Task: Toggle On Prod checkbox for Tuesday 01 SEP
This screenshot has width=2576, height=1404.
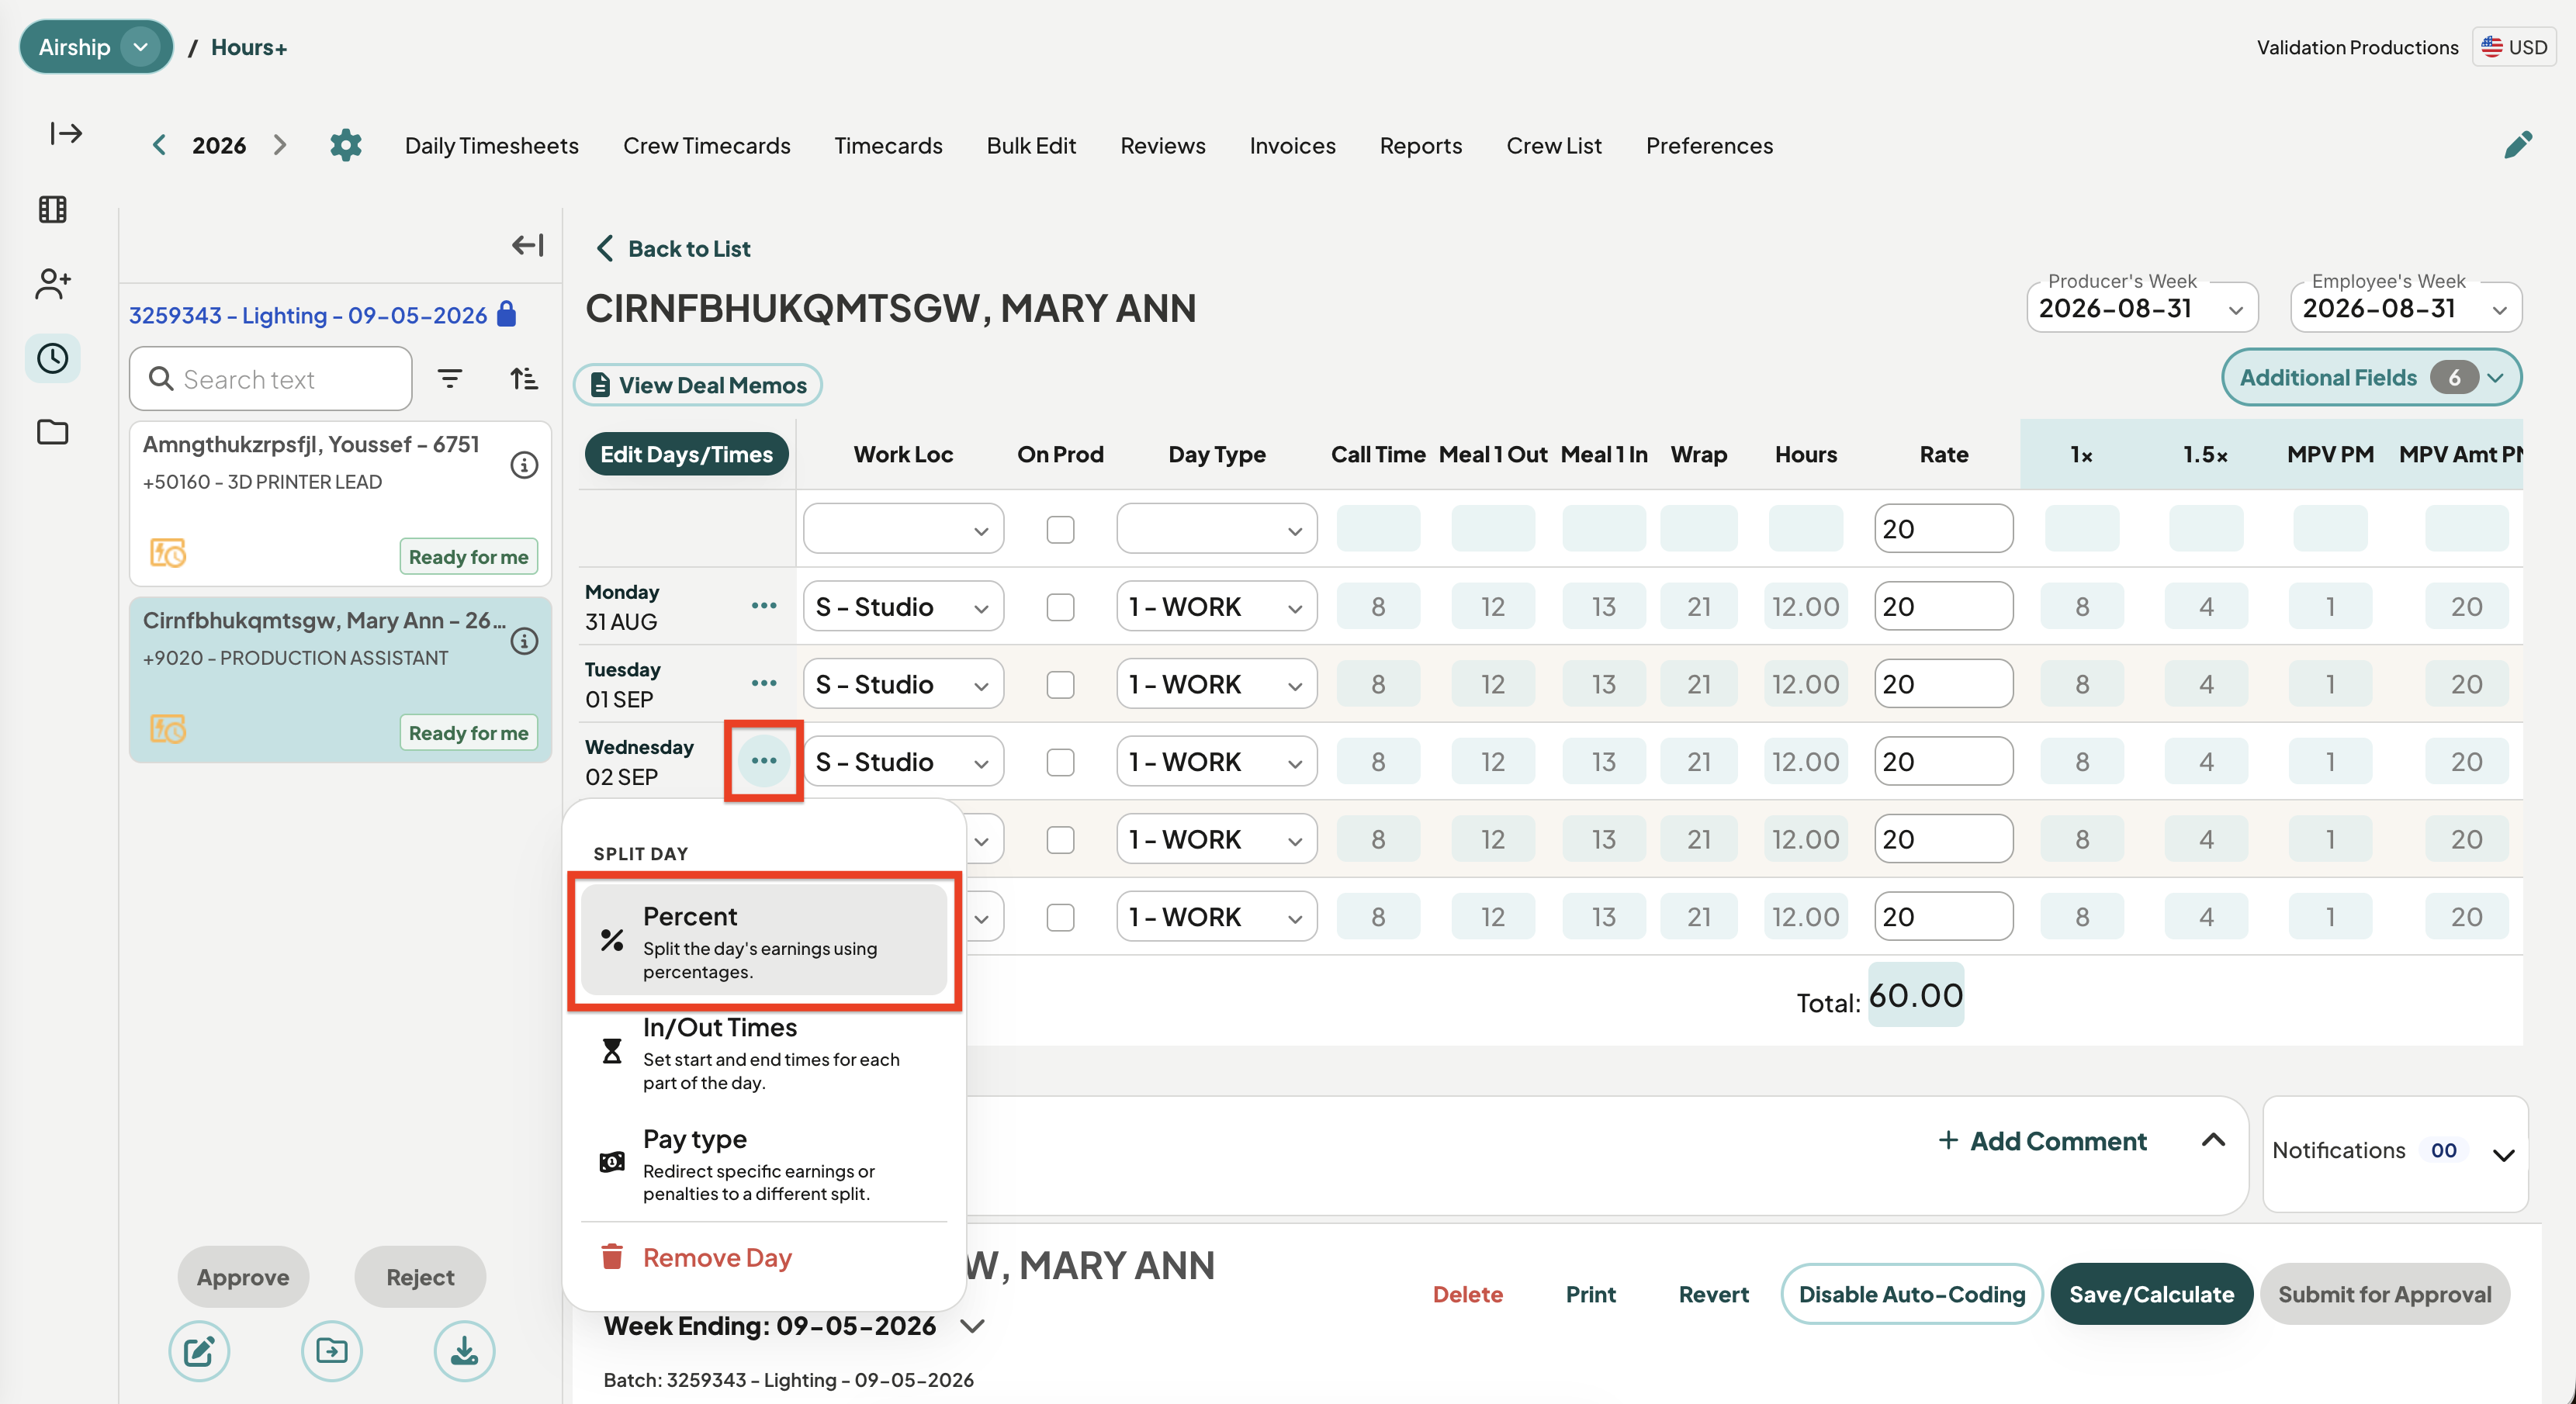Action: pos(1060,684)
